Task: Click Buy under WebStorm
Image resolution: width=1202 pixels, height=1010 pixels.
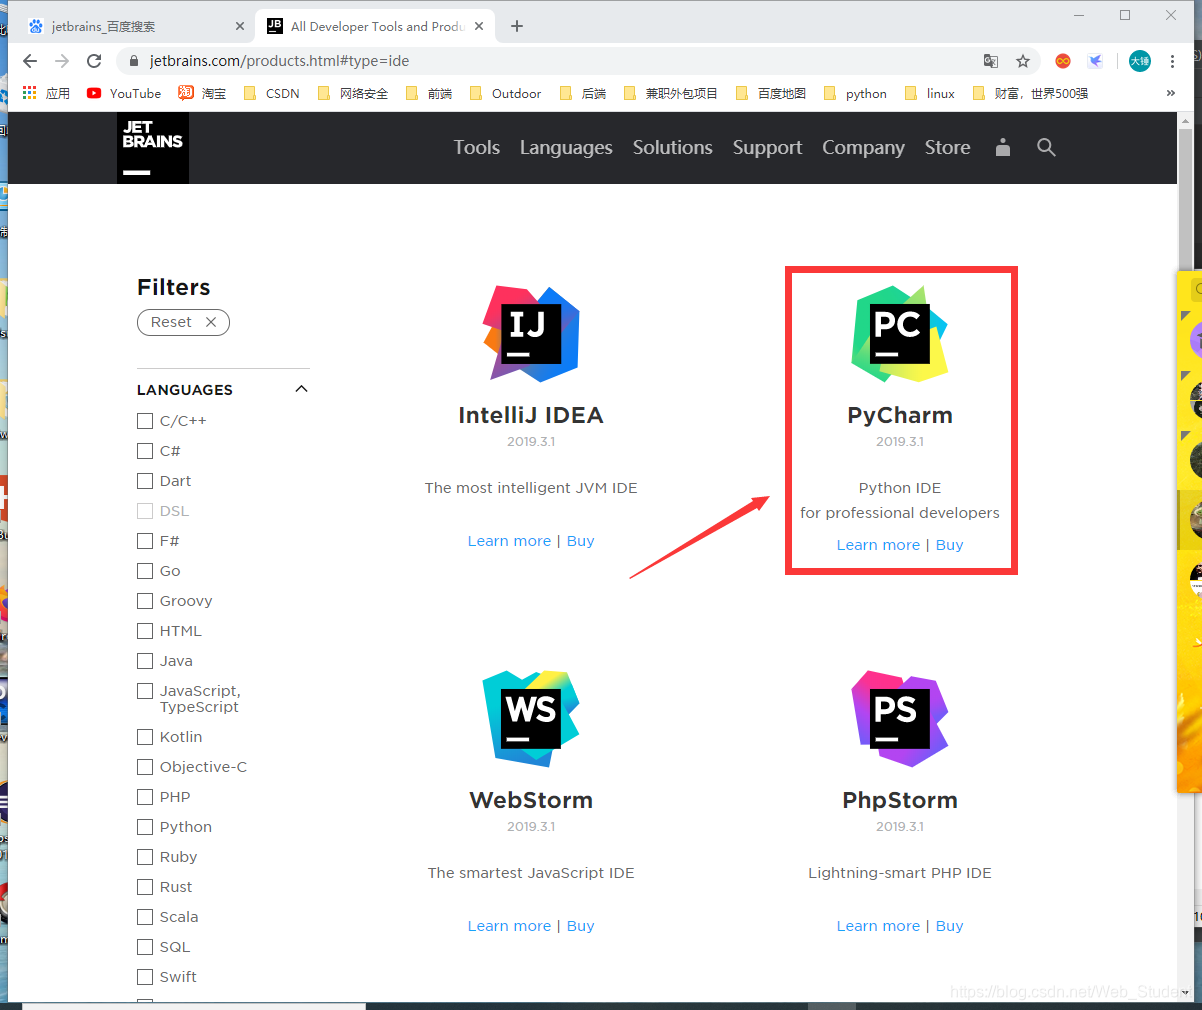Action: [581, 926]
